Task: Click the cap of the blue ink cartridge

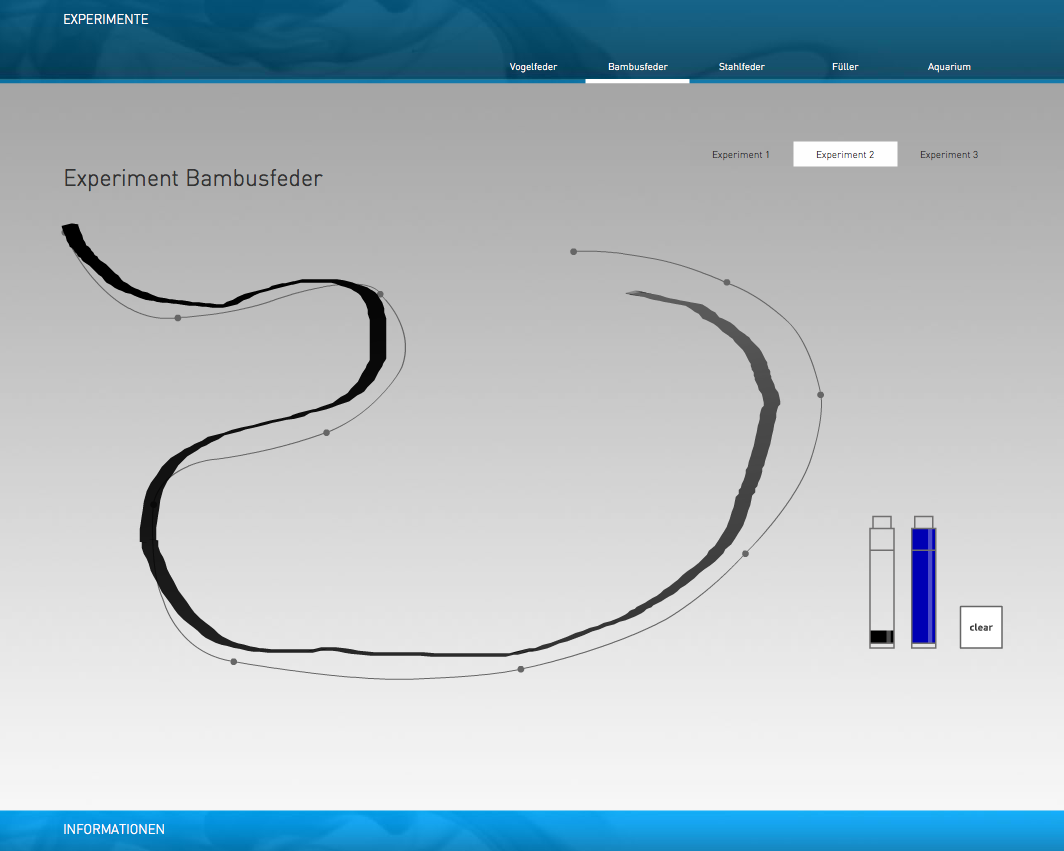Action: (x=923, y=521)
